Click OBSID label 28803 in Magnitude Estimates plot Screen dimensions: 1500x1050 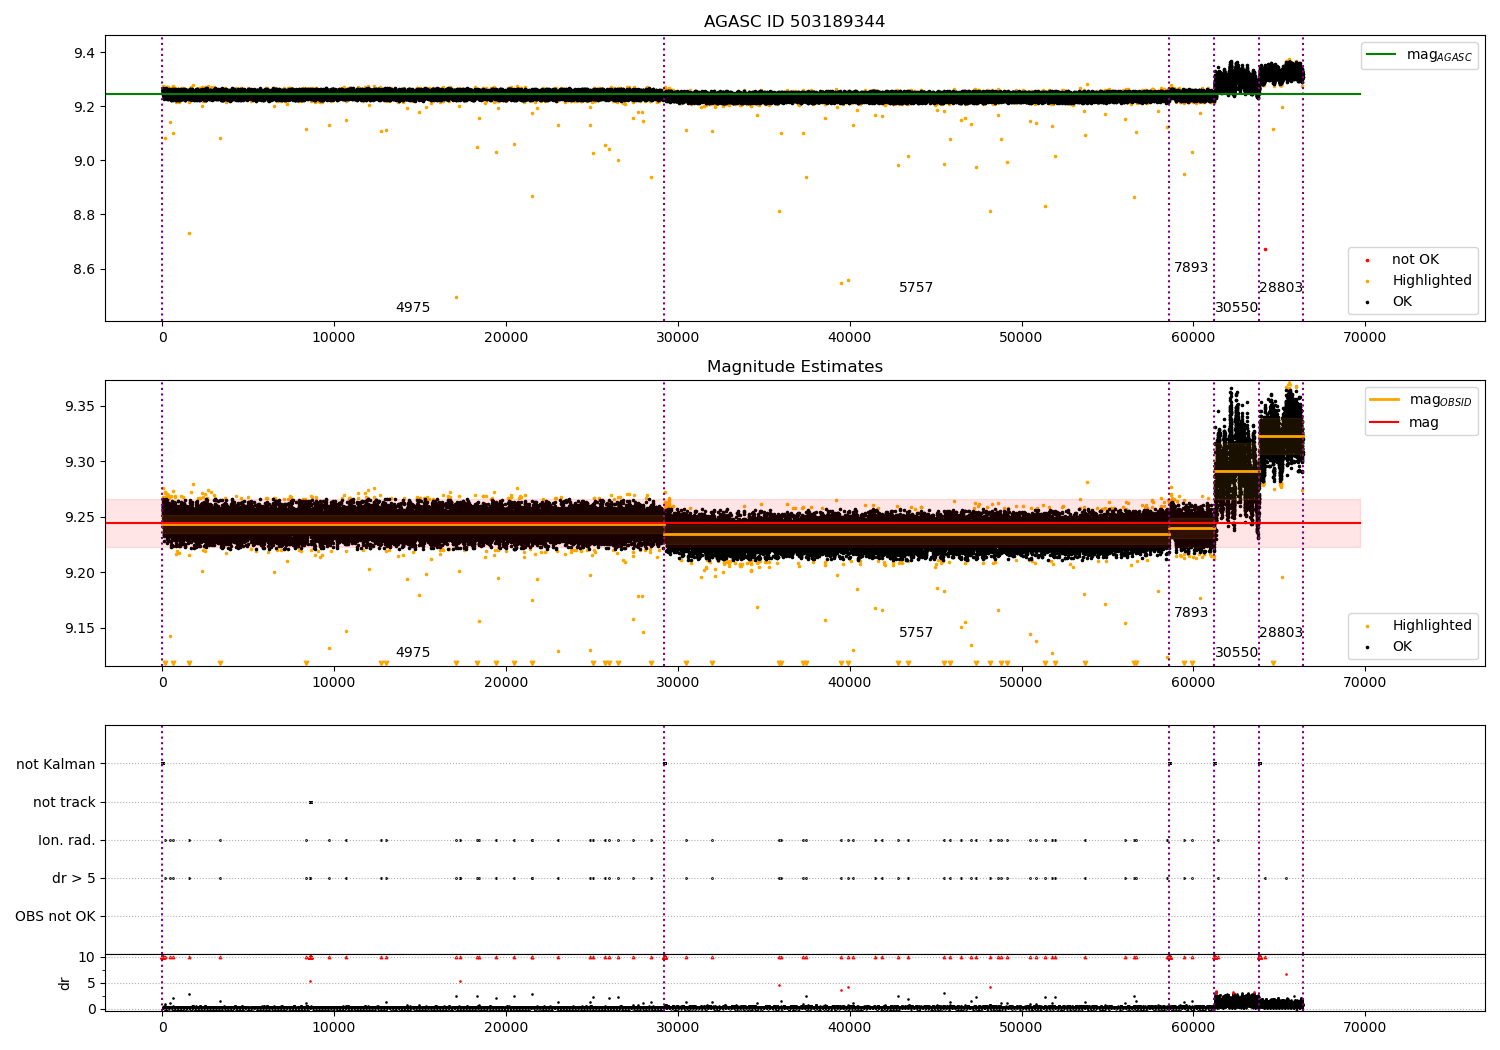coord(1281,633)
